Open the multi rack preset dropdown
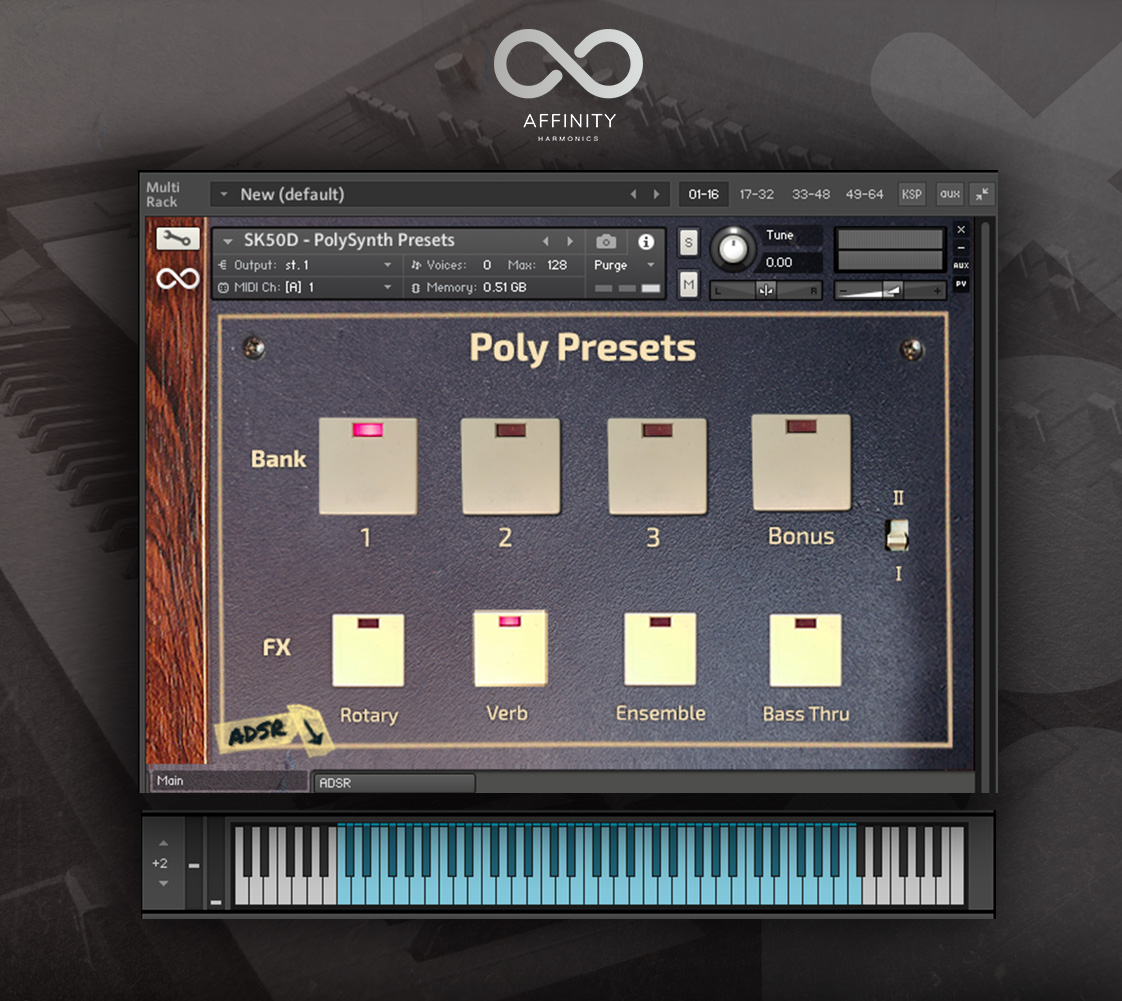 (224, 194)
